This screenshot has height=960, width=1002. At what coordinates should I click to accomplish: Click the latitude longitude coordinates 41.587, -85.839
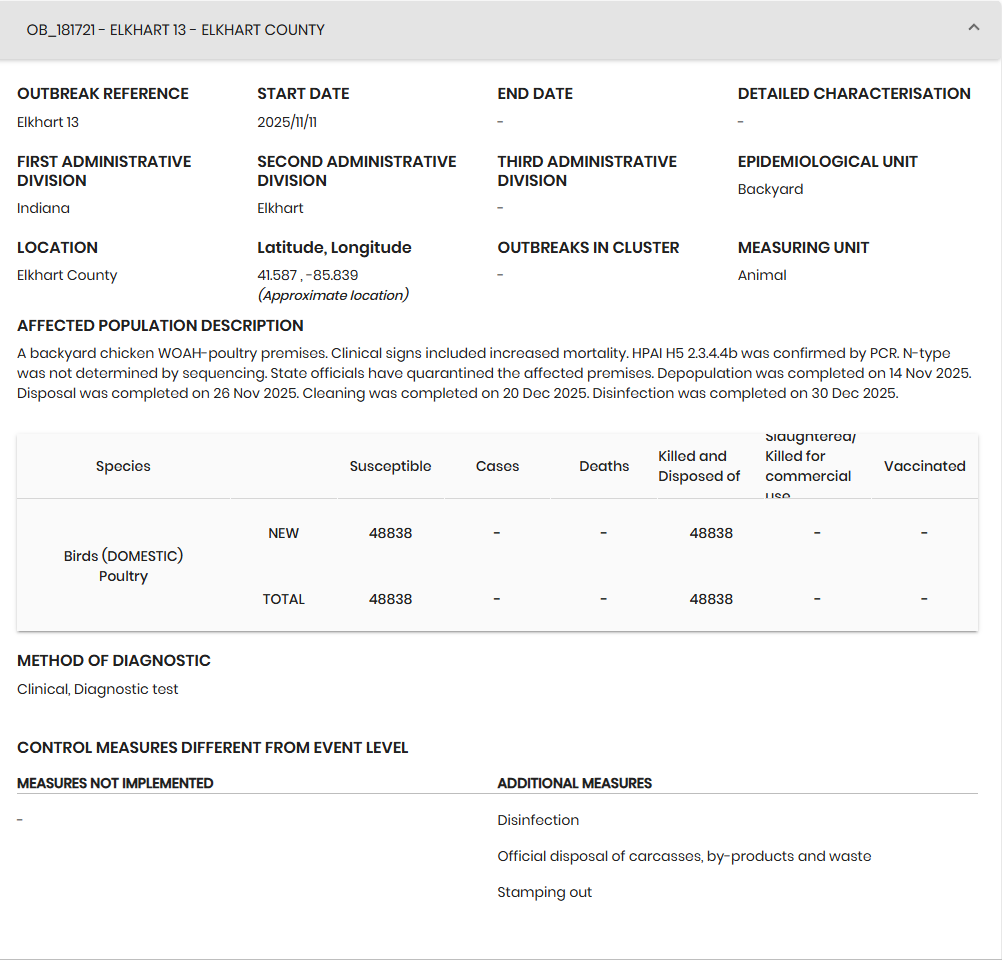click(308, 275)
